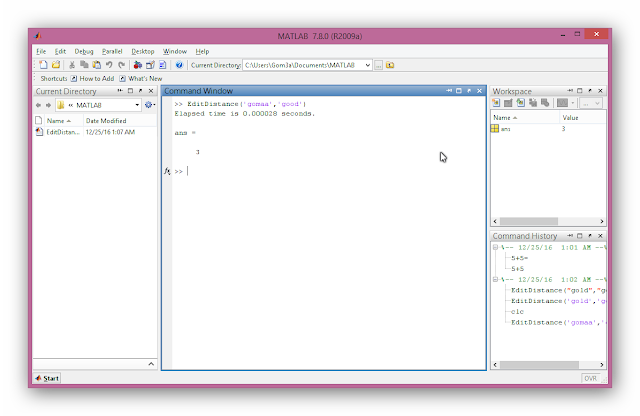This screenshot has width=640, height=416.
Task: Open the Parallel menu
Action: pyautogui.click(x=112, y=51)
